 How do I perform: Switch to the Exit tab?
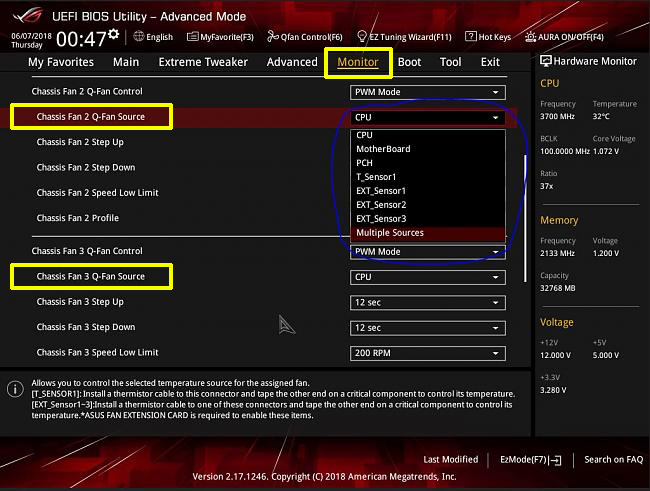click(x=490, y=62)
